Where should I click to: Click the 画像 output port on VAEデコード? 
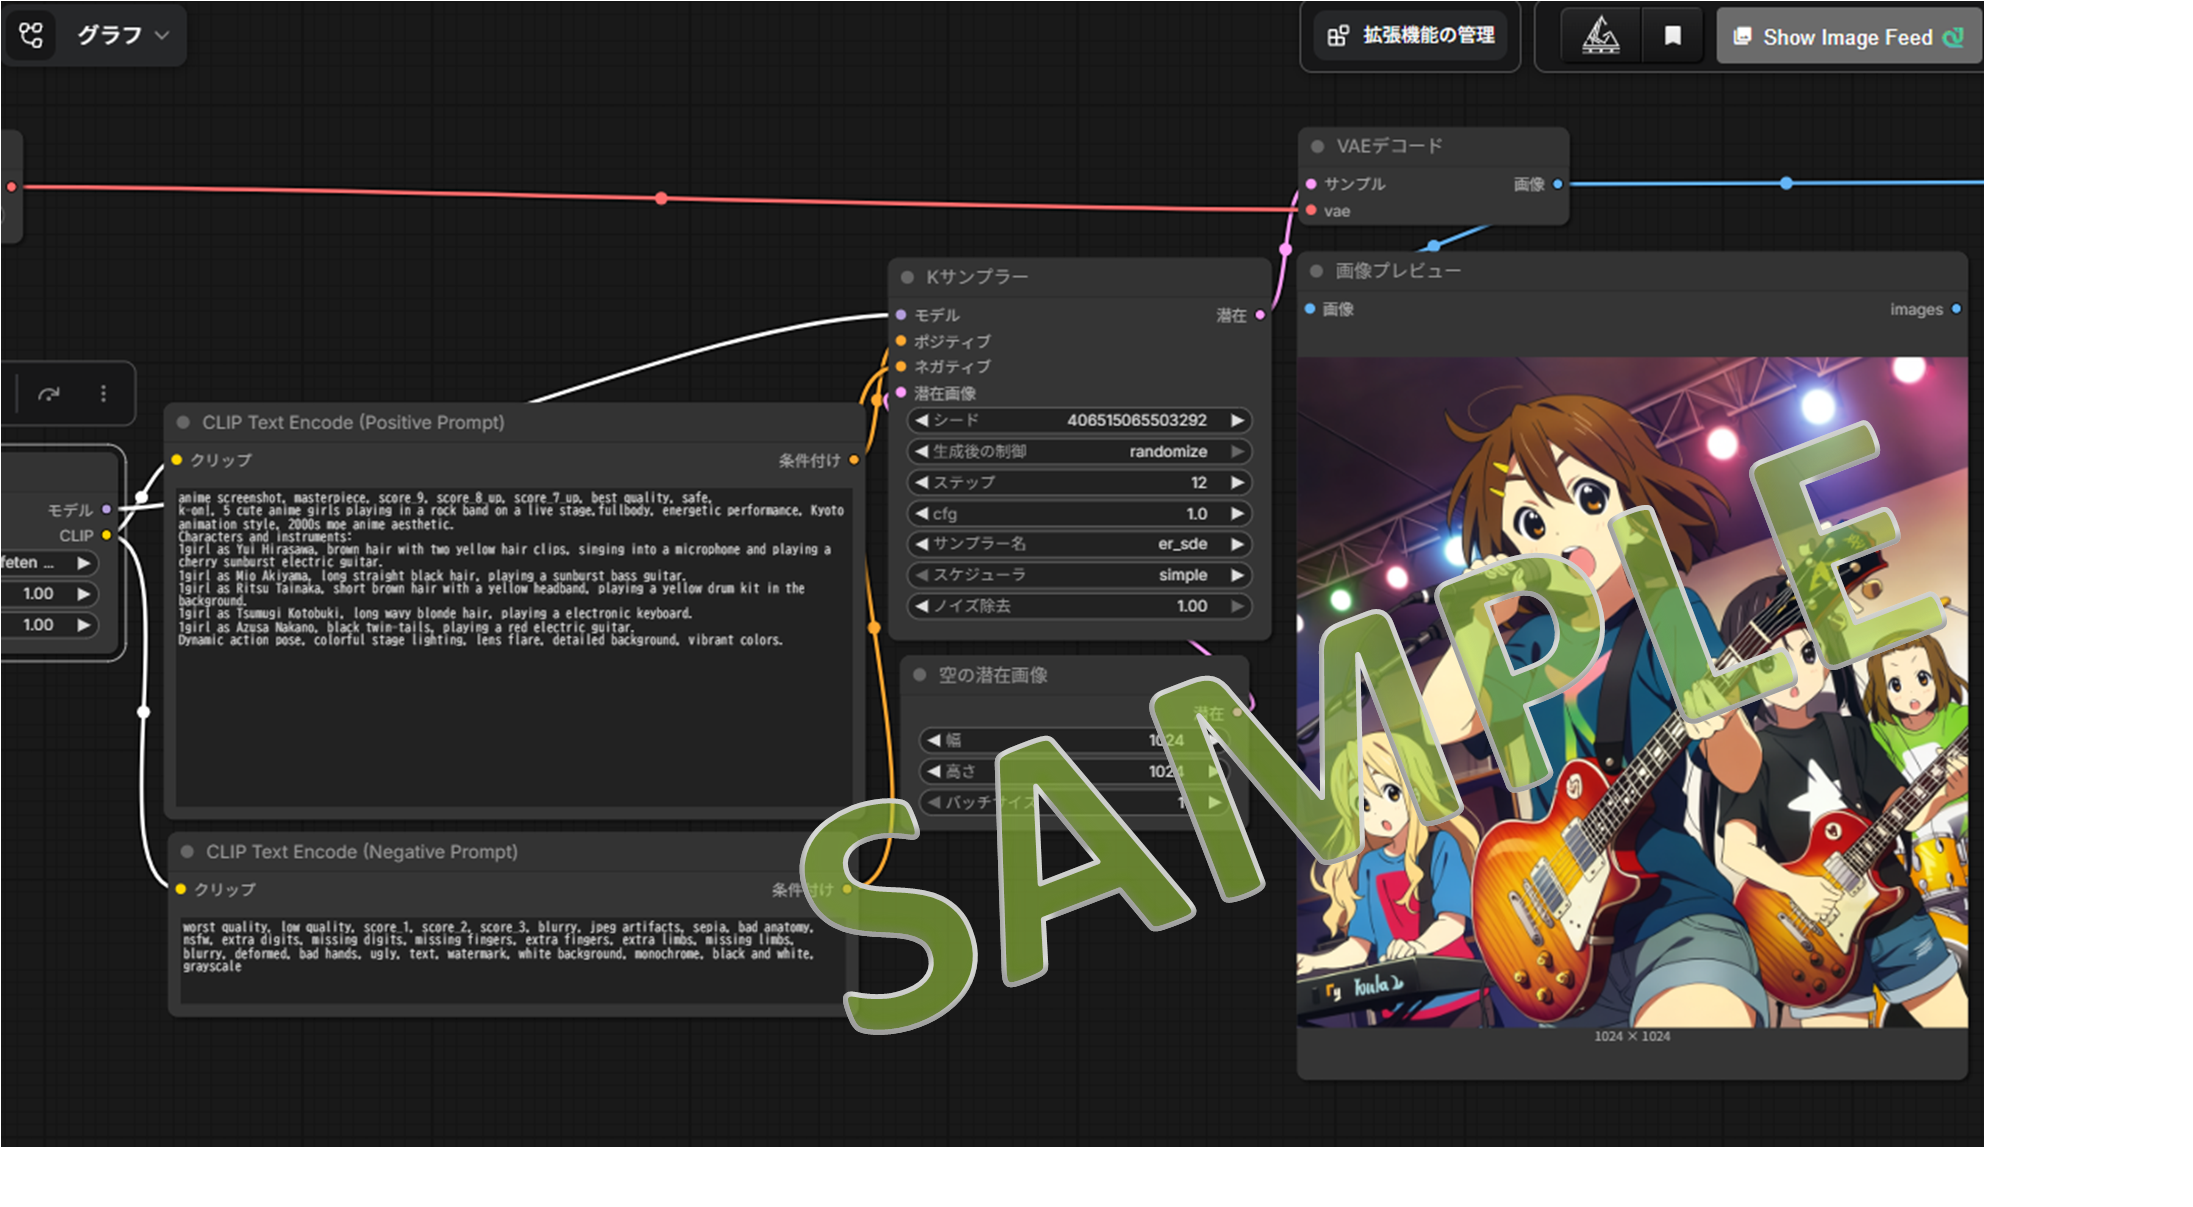1558,184
